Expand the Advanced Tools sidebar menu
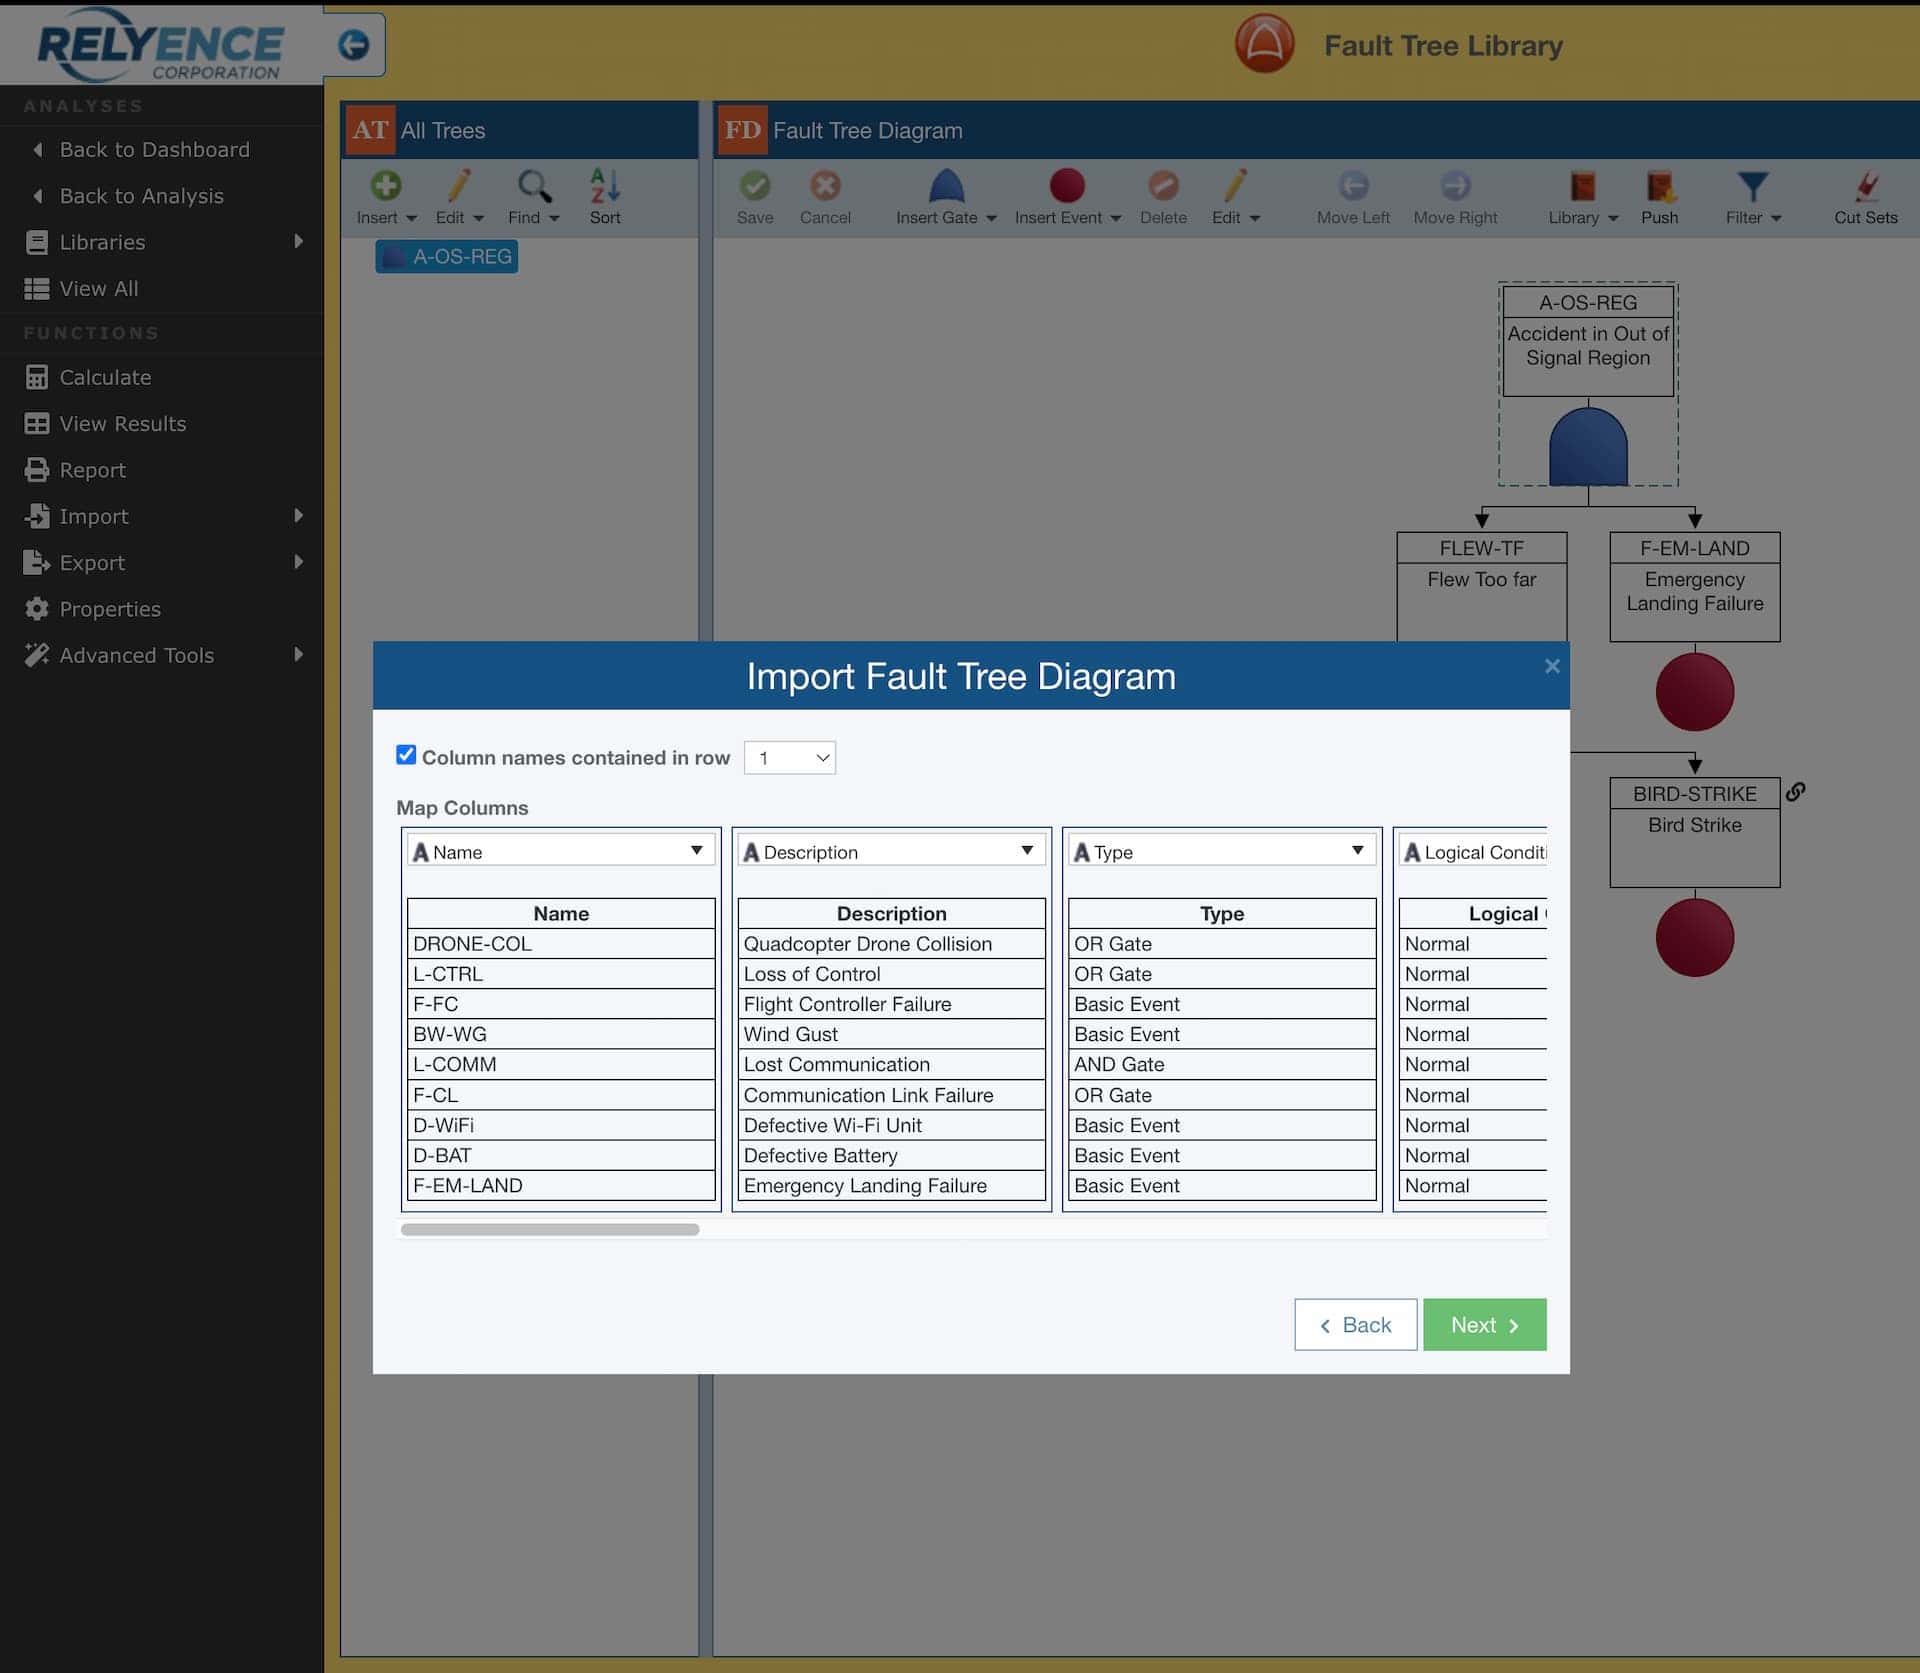 click(x=136, y=655)
